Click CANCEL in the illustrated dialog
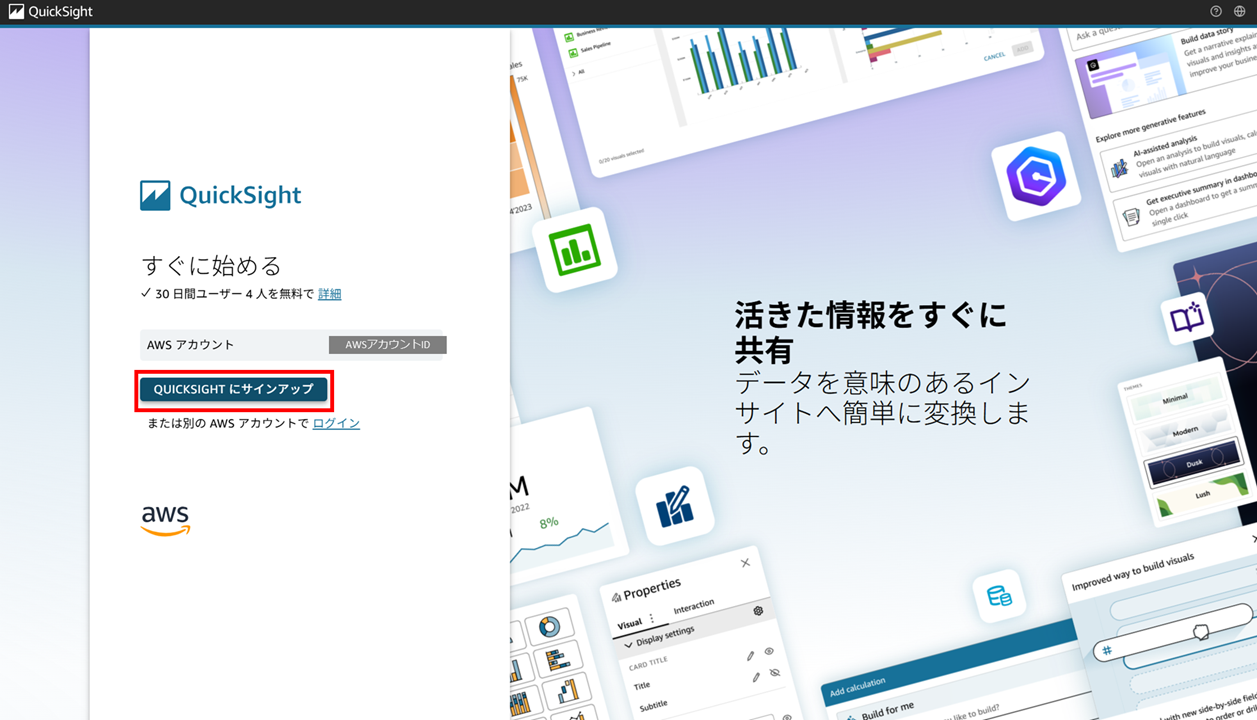This screenshot has width=1257, height=720. (994, 56)
